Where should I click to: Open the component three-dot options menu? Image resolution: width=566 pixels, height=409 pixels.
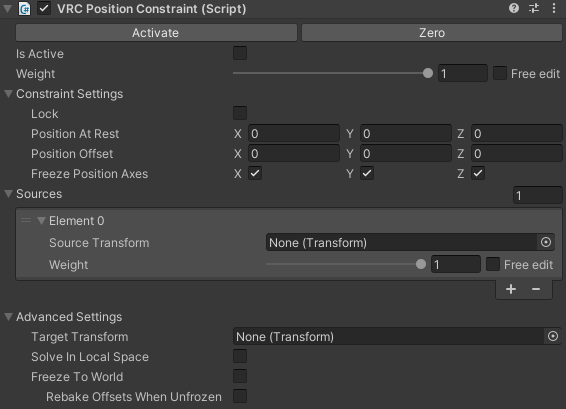554,8
